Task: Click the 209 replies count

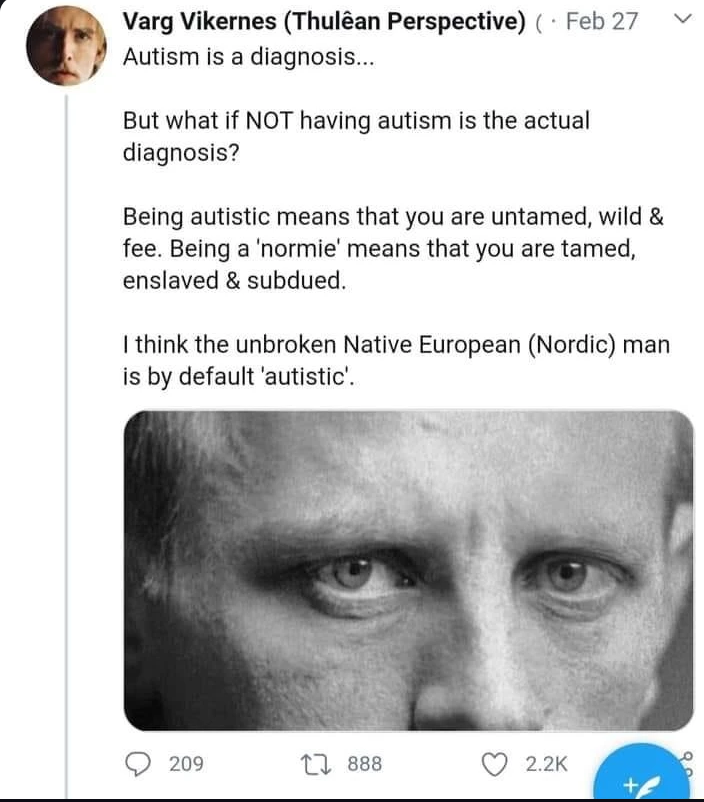Action: [x=186, y=764]
